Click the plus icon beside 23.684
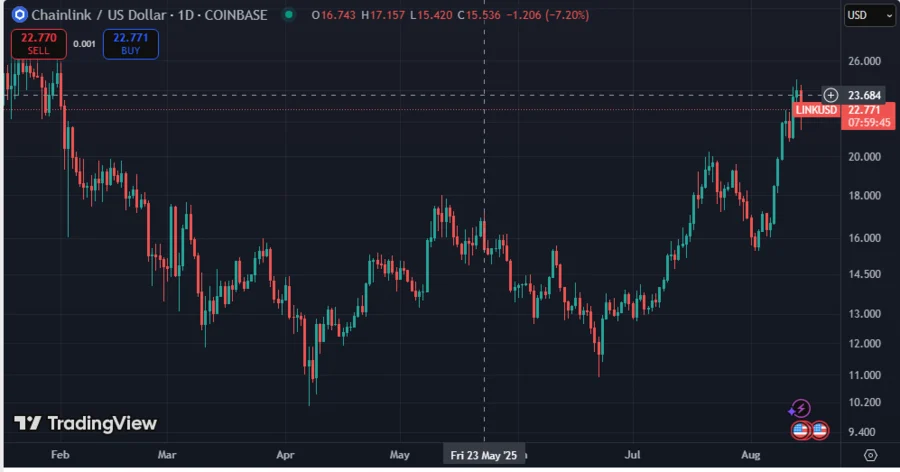The width and height of the screenshot is (900, 472). pos(831,95)
